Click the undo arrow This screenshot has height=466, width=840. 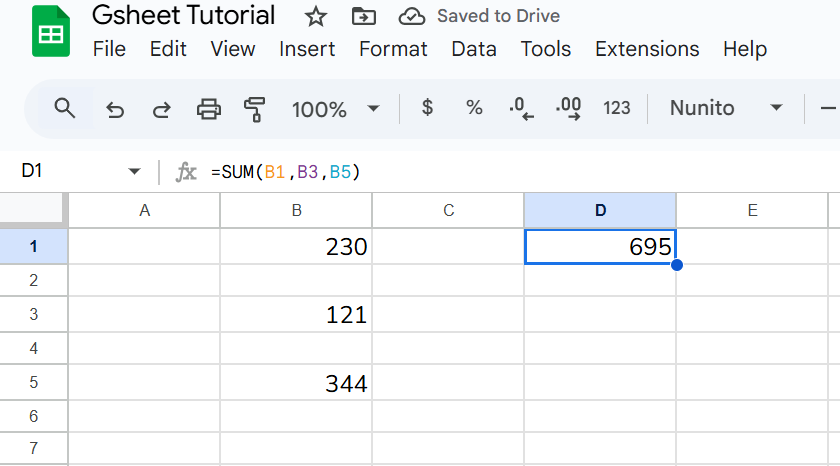115,109
